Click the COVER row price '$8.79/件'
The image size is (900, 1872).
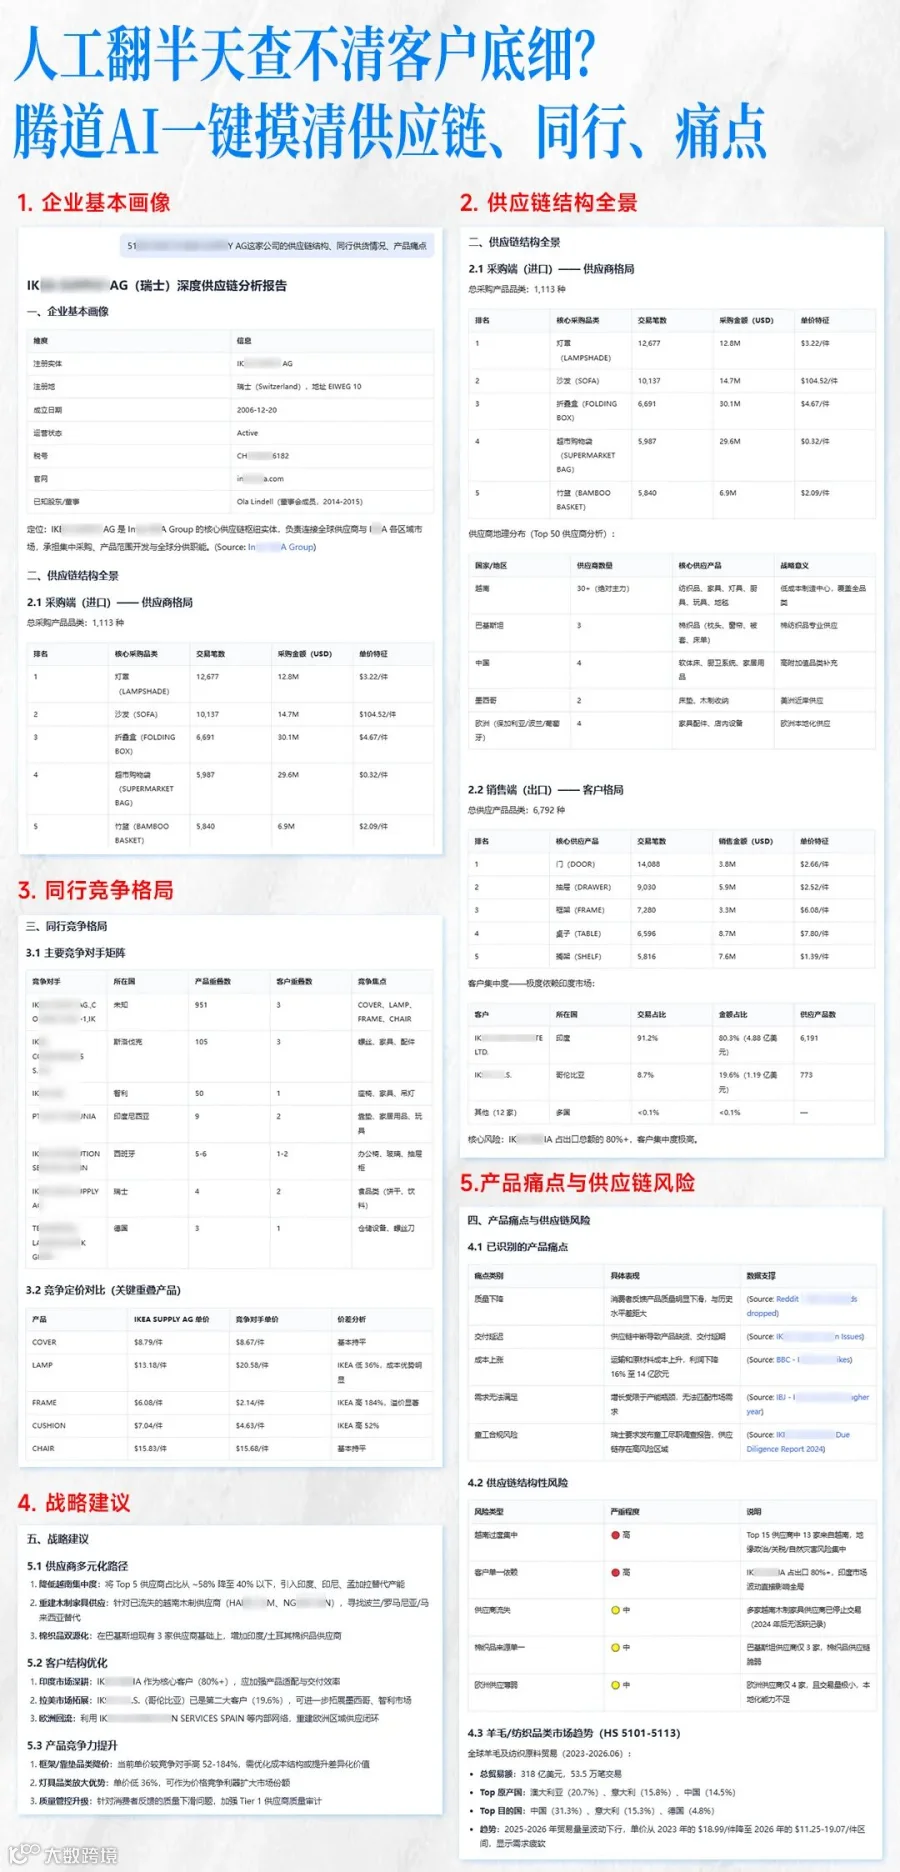148,1342
